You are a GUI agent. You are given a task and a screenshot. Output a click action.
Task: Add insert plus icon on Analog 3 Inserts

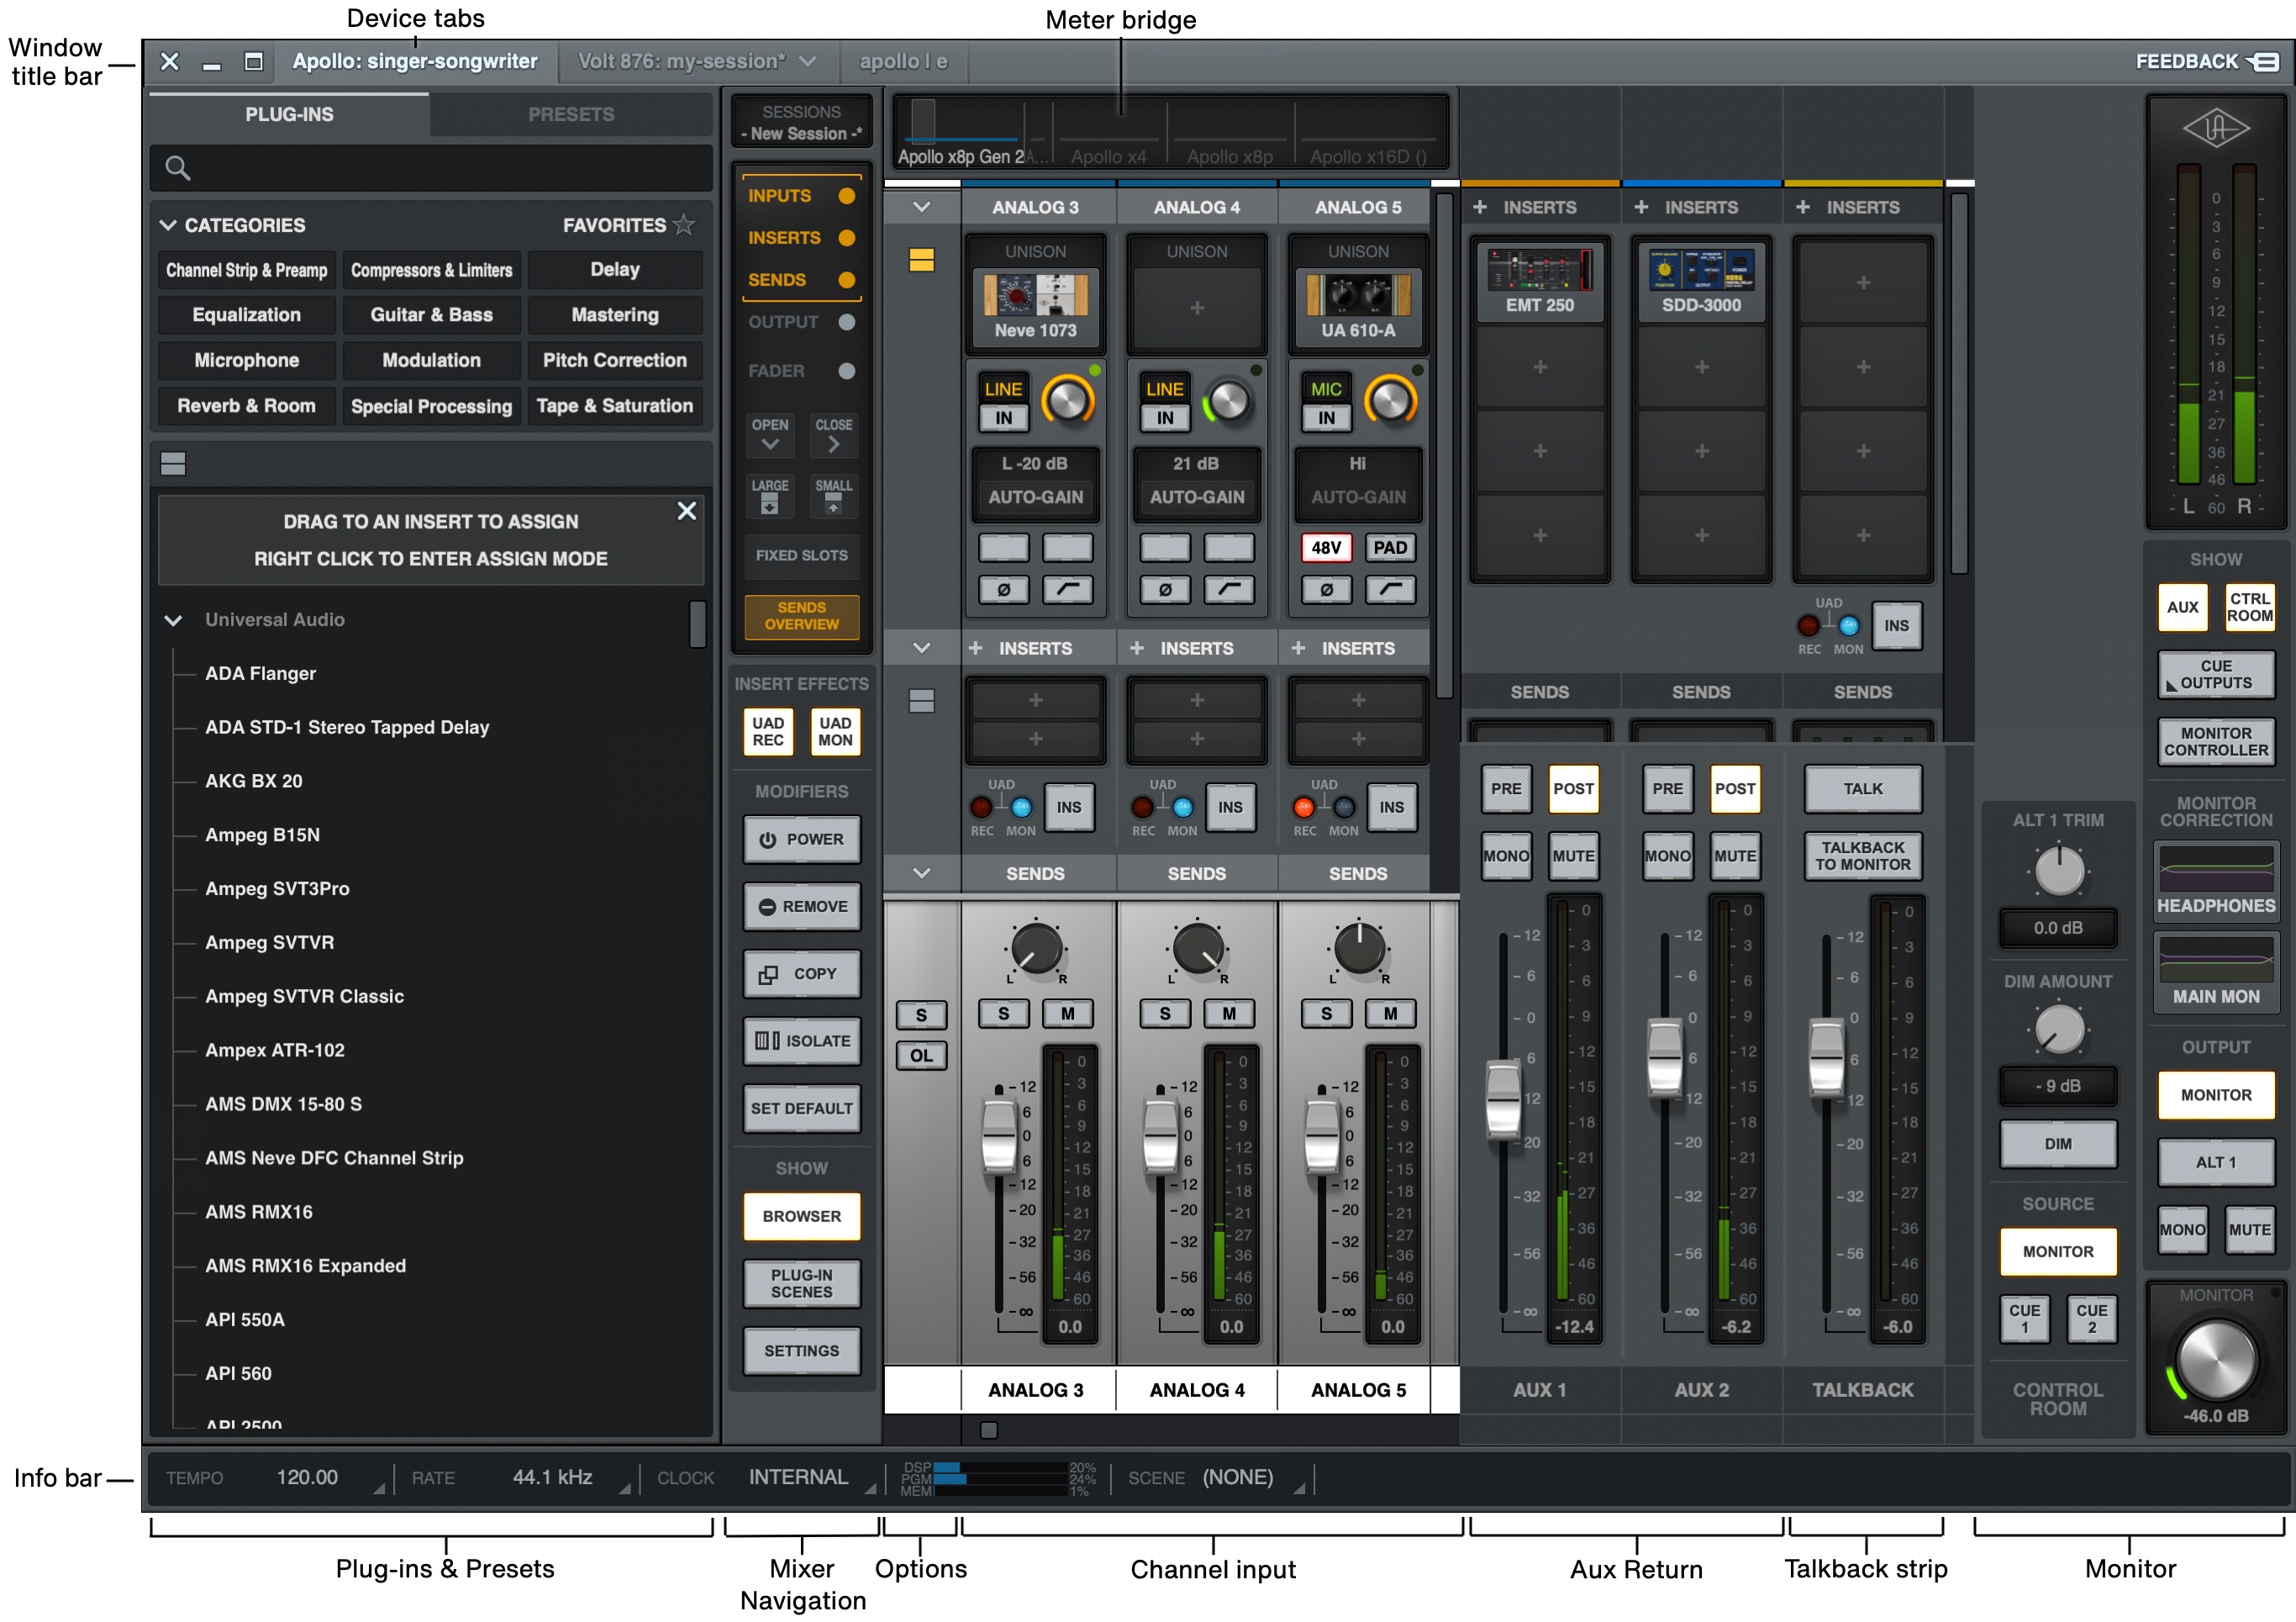[976, 648]
